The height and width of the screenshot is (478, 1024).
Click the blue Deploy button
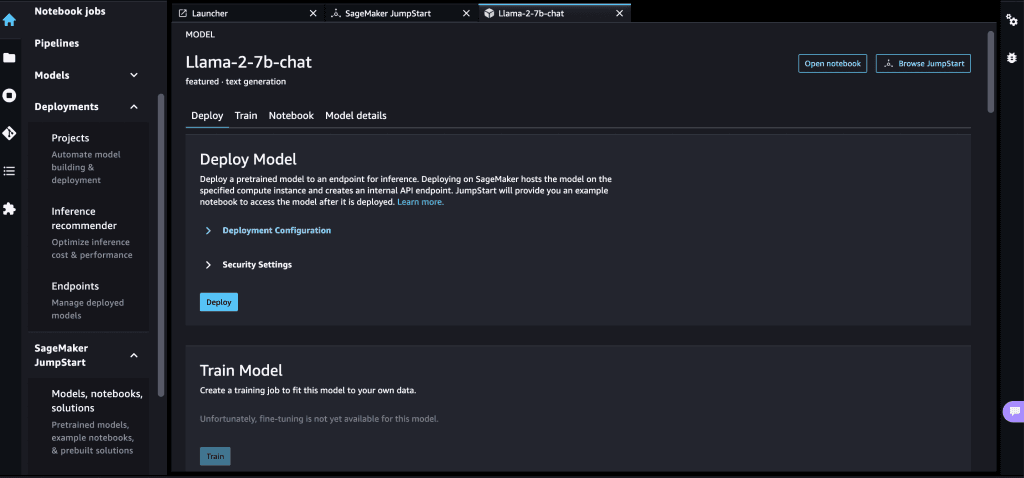[x=219, y=302]
